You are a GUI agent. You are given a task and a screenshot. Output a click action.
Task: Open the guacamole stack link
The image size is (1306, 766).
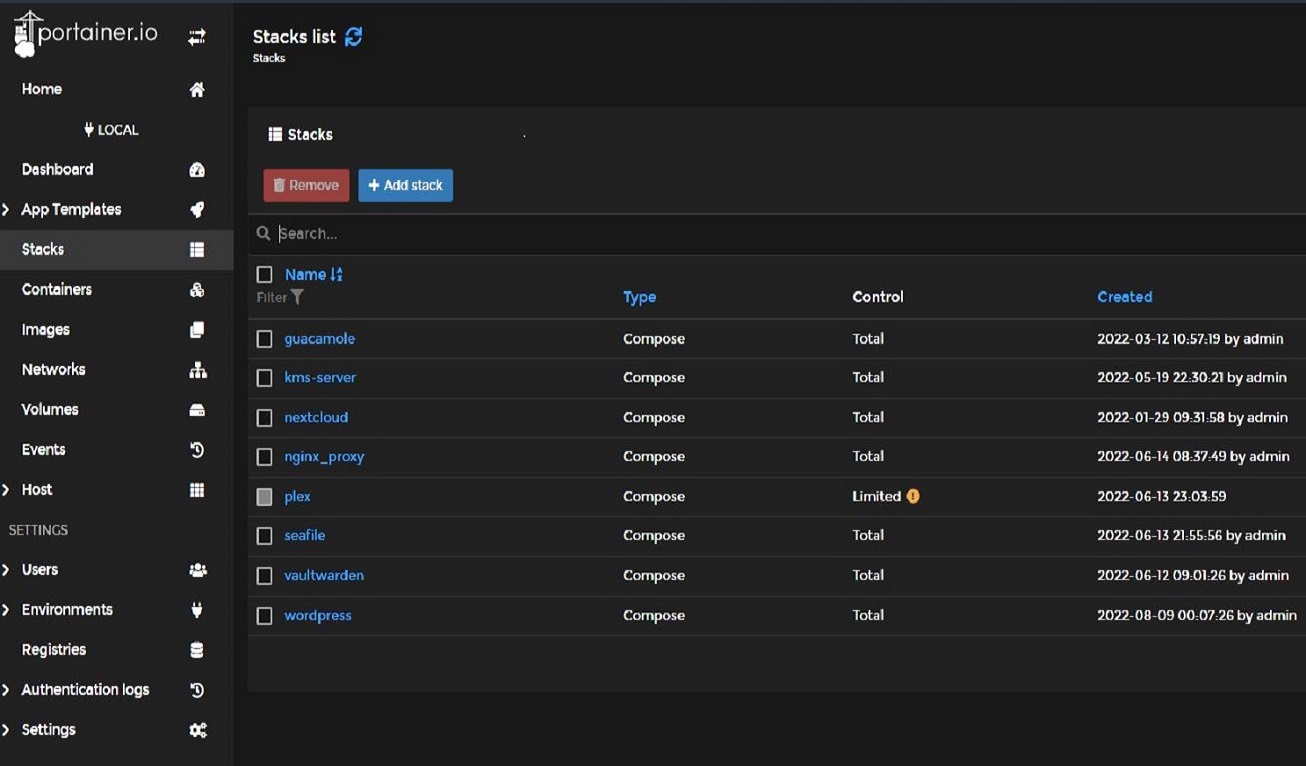[319, 339]
